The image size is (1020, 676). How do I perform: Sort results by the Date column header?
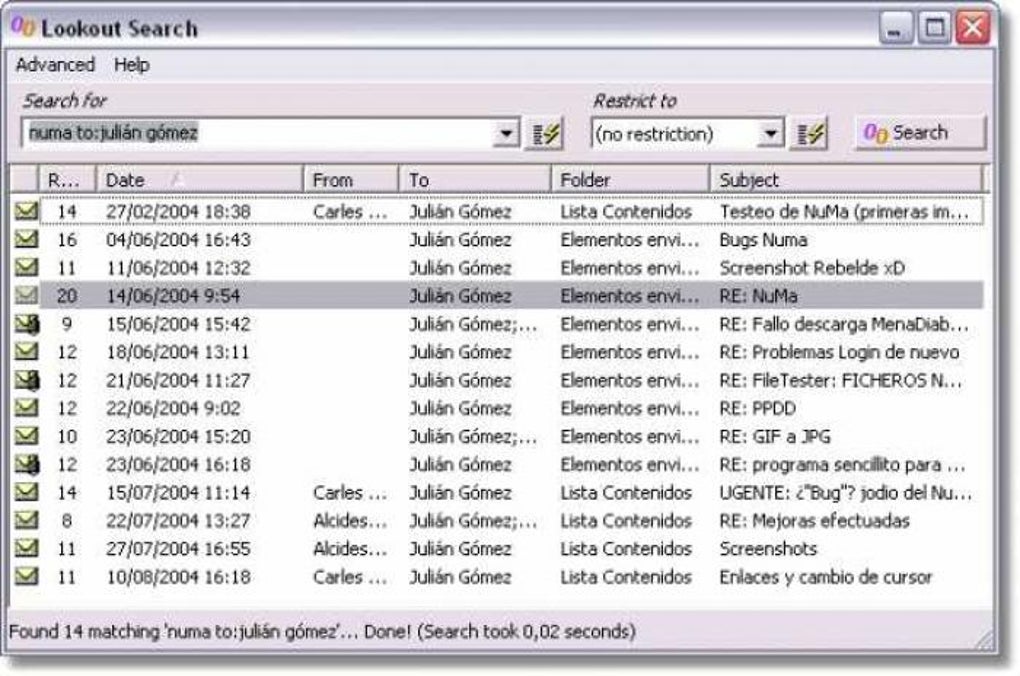pyautogui.click(x=200, y=180)
